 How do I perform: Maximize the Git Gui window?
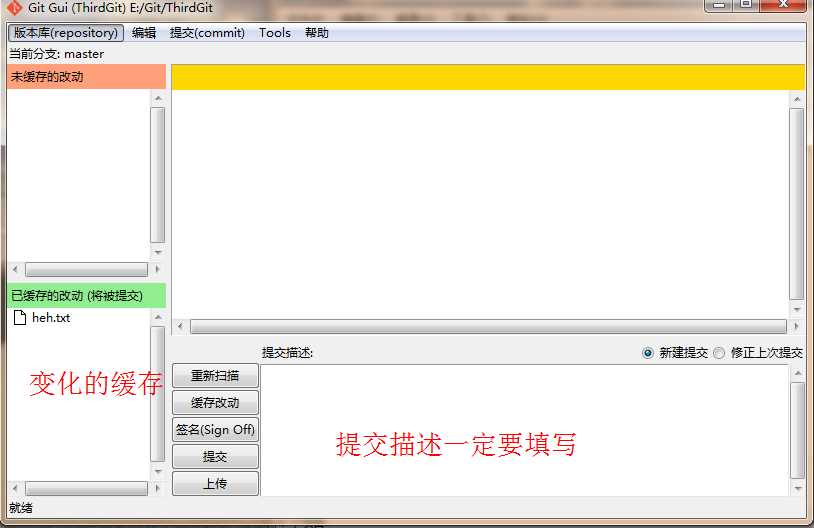pos(746,5)
